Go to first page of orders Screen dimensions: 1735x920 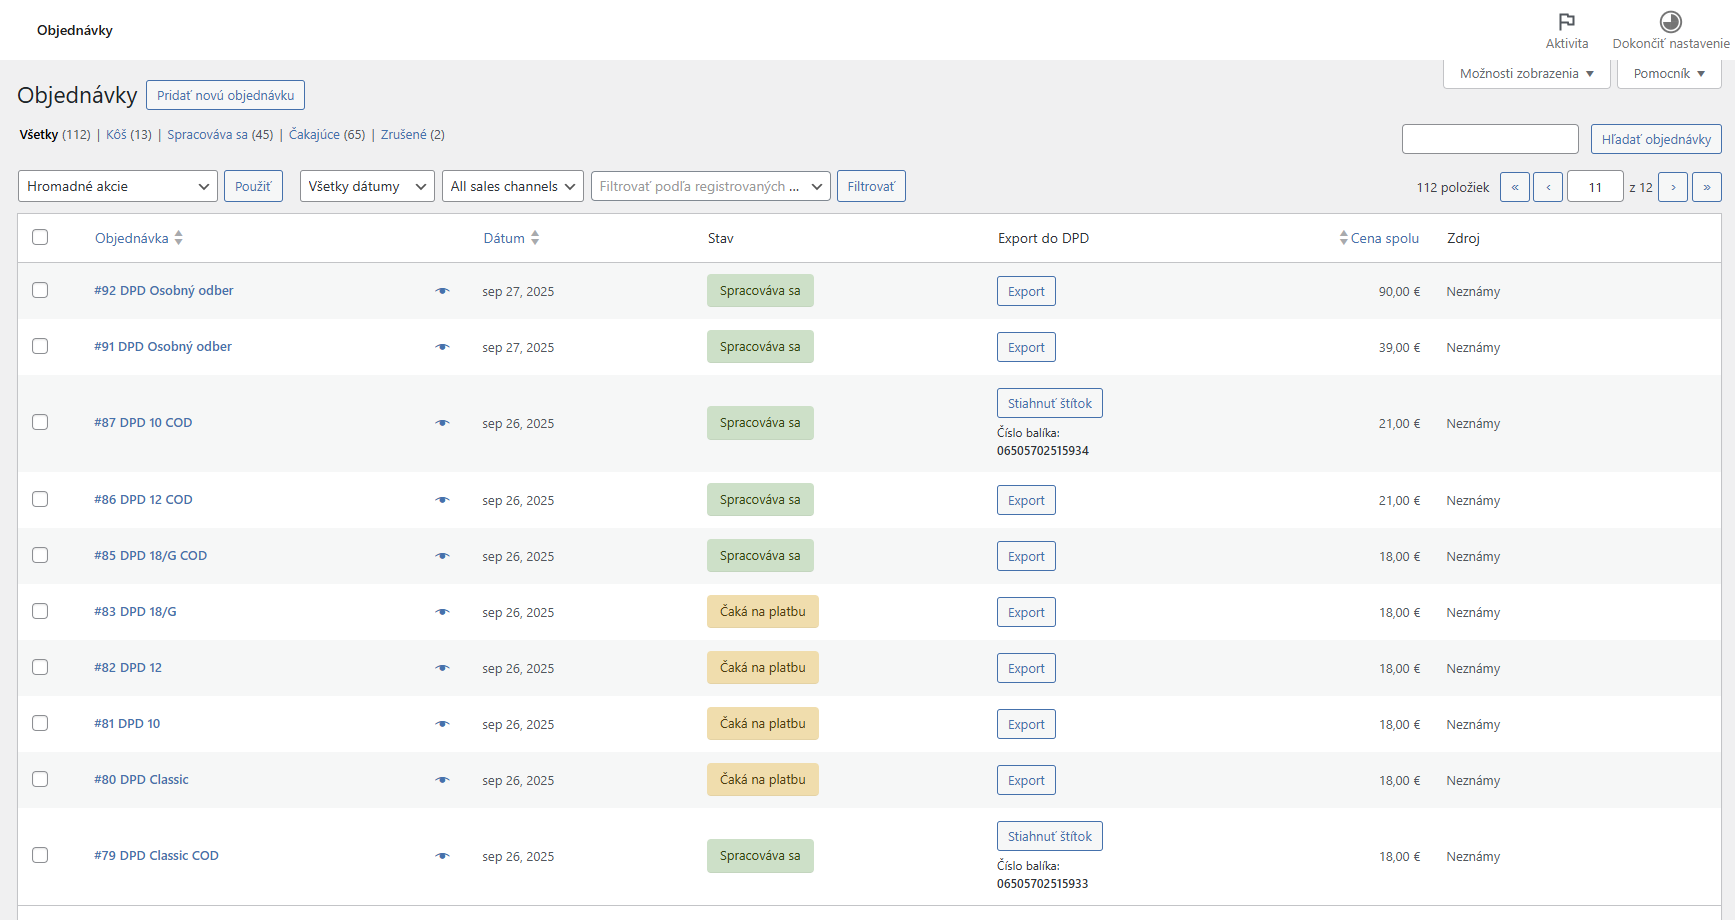(x=1514, y=187)
